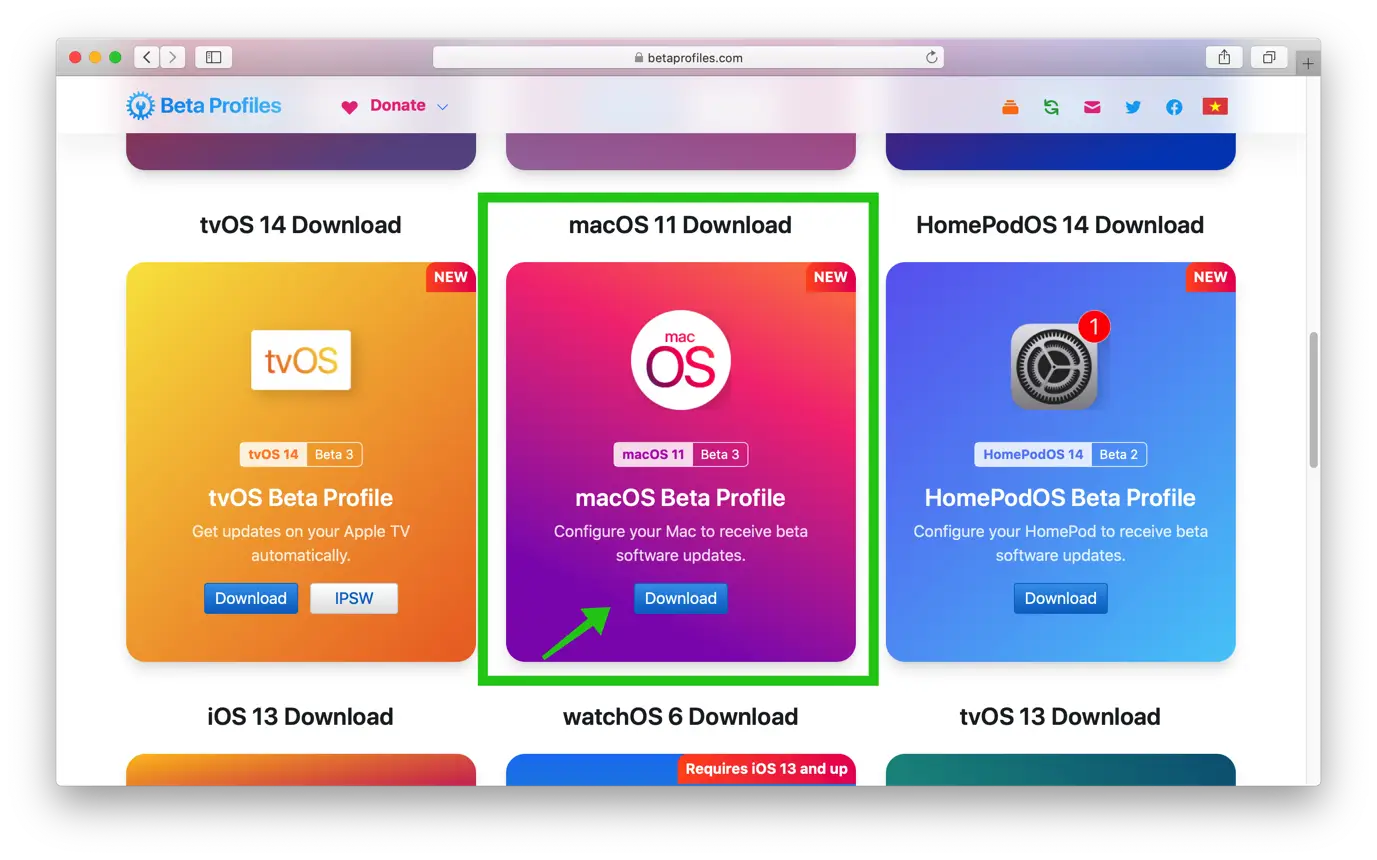Click the Settings gear icon with badge

click(1061, 362)
